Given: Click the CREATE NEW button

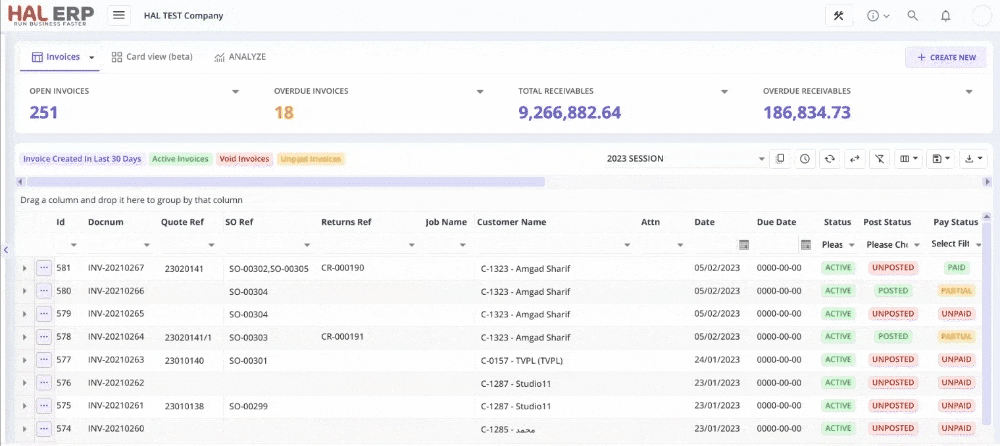Looking at the screenshot, I should point(945,58).
